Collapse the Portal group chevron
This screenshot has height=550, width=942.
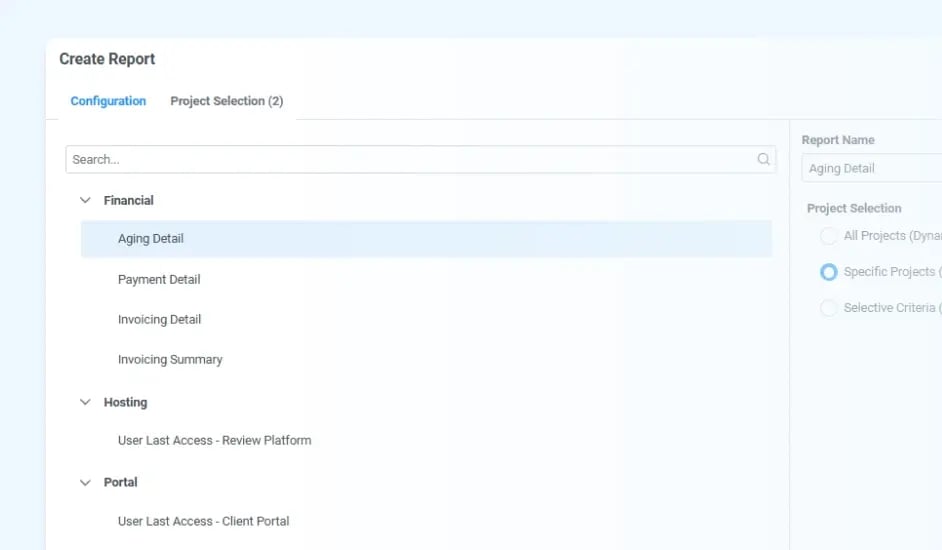coord(85,482)
